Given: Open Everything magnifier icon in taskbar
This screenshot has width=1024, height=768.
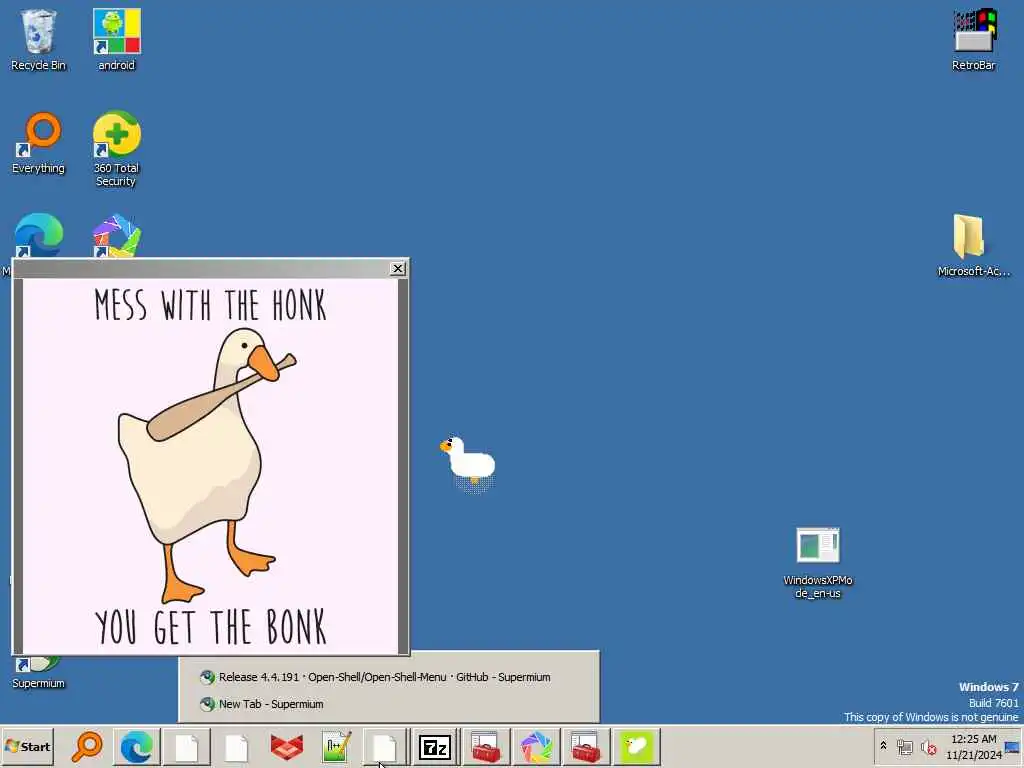Looking at the screenshot, I should 87,746.
